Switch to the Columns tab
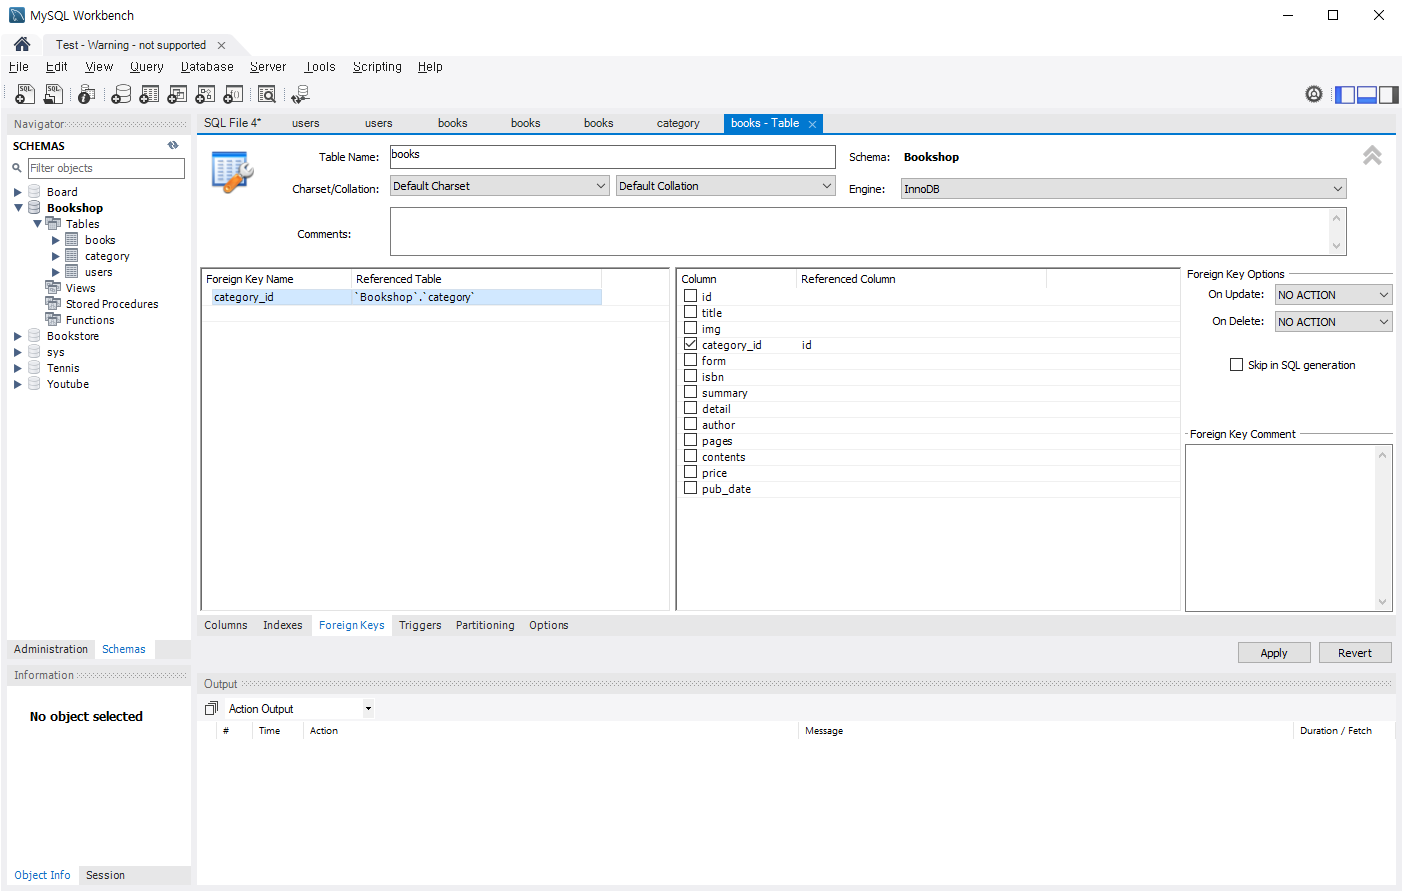 coord(226,625)
